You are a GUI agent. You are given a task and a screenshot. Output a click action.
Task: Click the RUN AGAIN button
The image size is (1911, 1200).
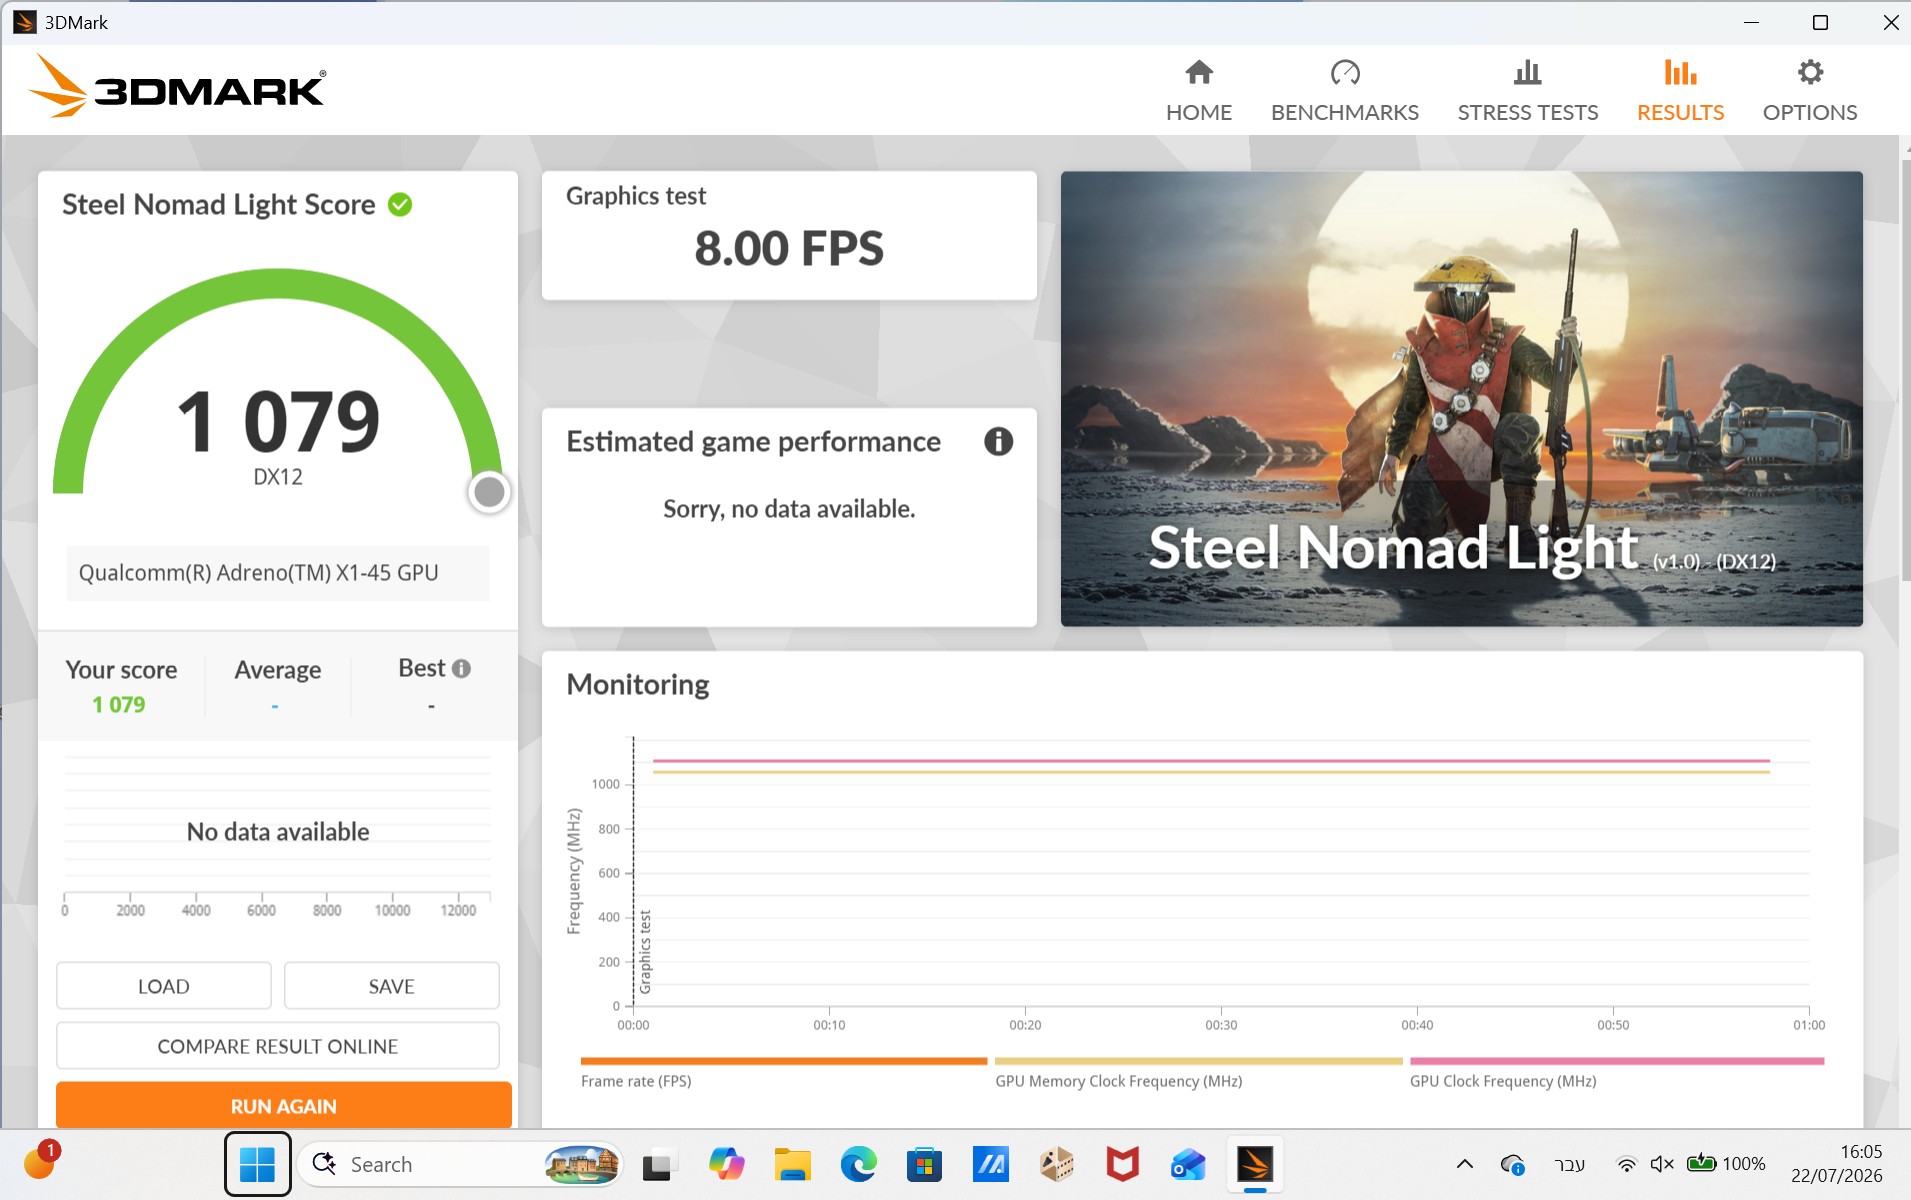click(284, 1106)
